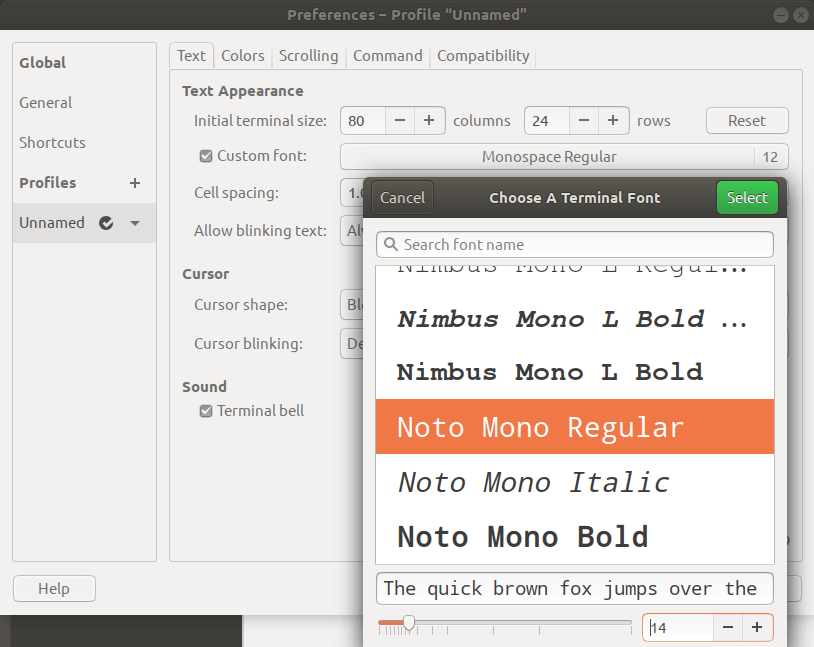This screenshot has height=647, width=814.
Task: Click Cancel in the font chooser
Action: click(x=402, y=198)
